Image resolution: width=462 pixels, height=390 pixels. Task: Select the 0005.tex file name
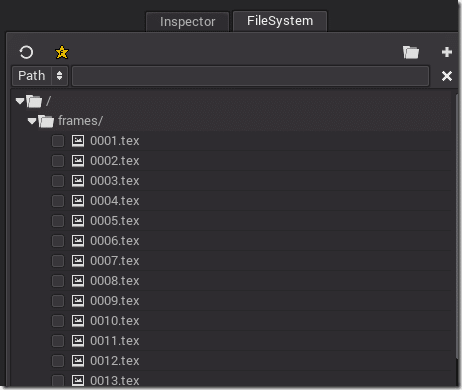(x=115, y=221)
